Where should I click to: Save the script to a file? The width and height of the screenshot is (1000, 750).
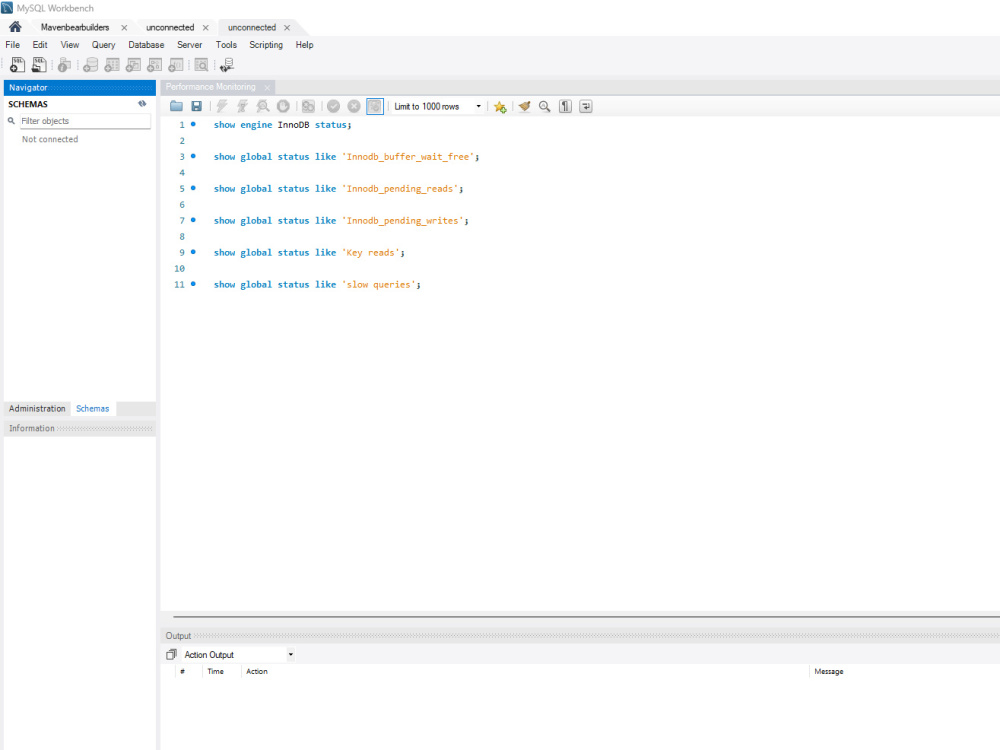(x=196, y=107)
